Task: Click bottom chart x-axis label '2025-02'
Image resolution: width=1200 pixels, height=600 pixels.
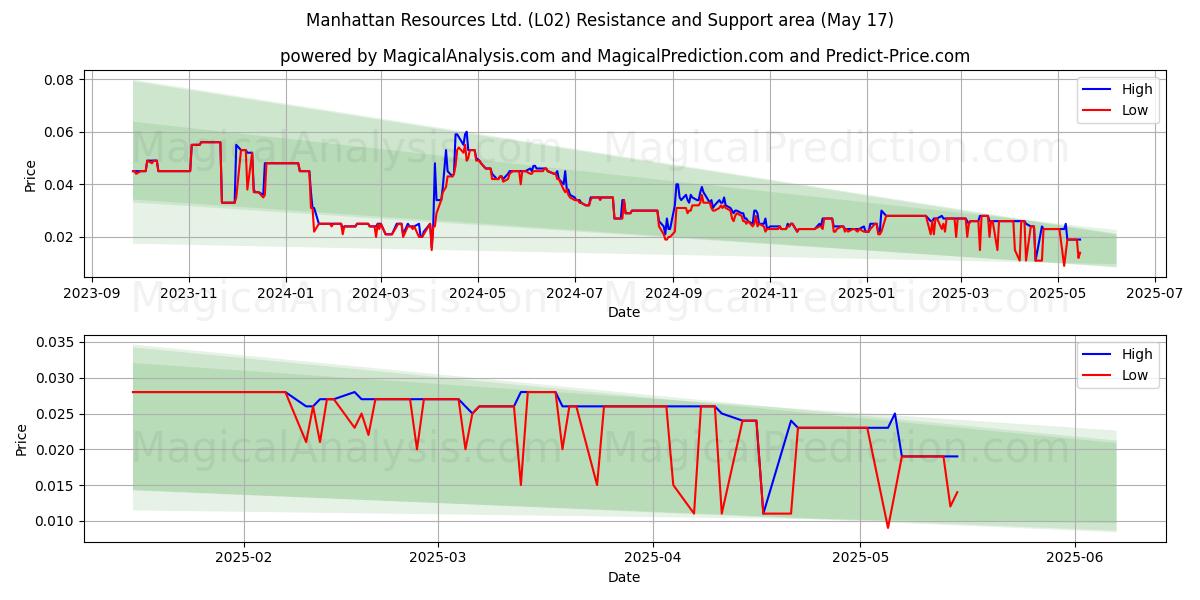Action: [x=244, y=559]
